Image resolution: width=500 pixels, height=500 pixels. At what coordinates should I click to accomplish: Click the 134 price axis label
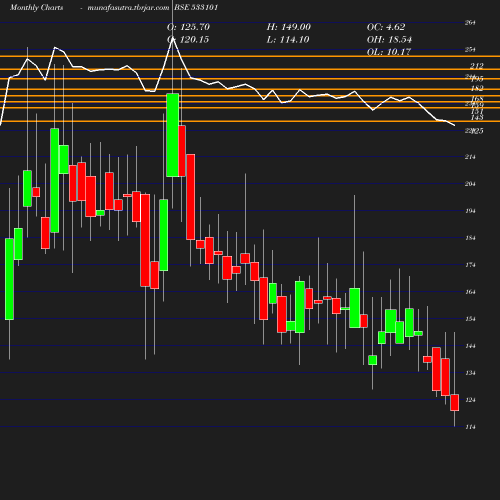470,373
